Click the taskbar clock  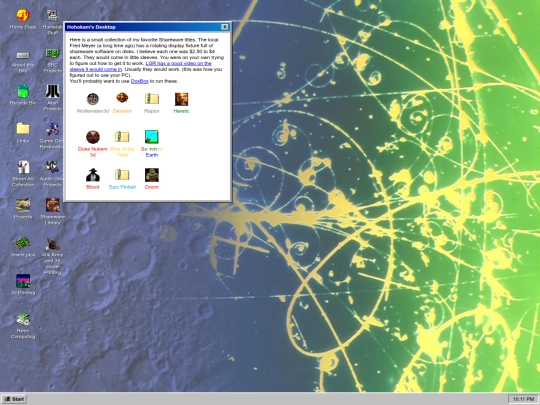point(523,399)
